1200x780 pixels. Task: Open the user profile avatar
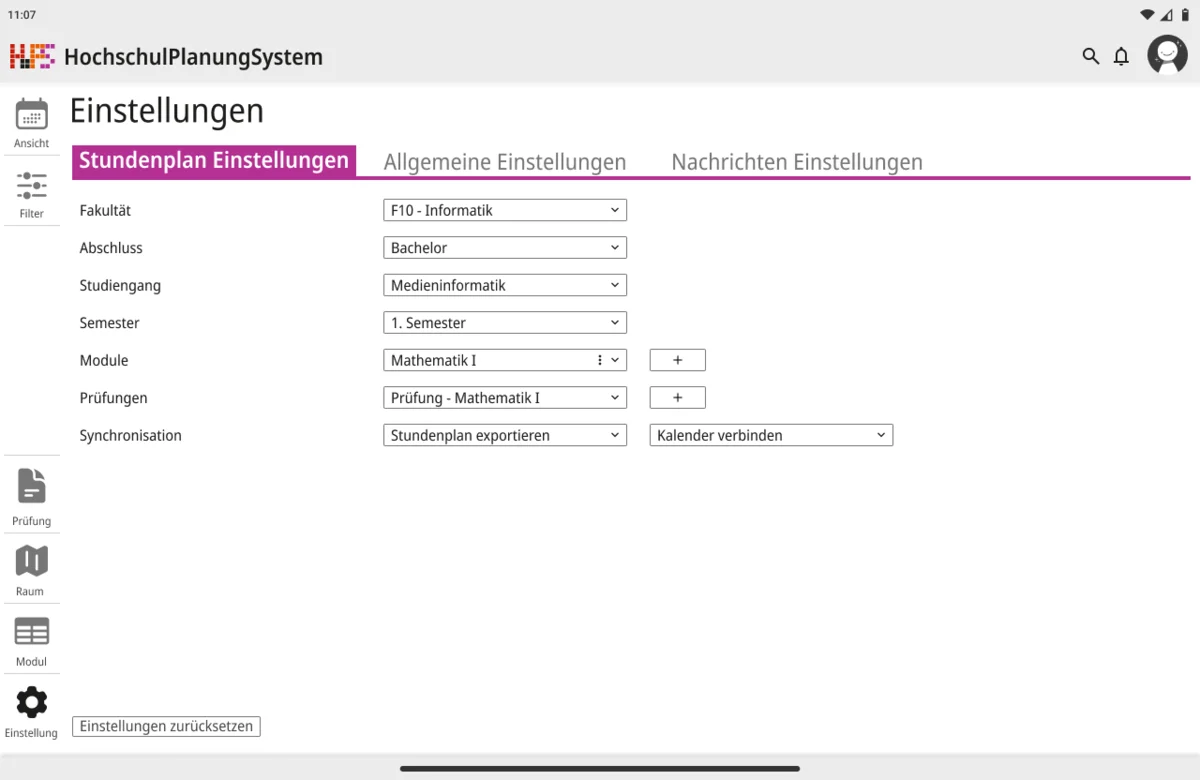(x=1167, y=56)
